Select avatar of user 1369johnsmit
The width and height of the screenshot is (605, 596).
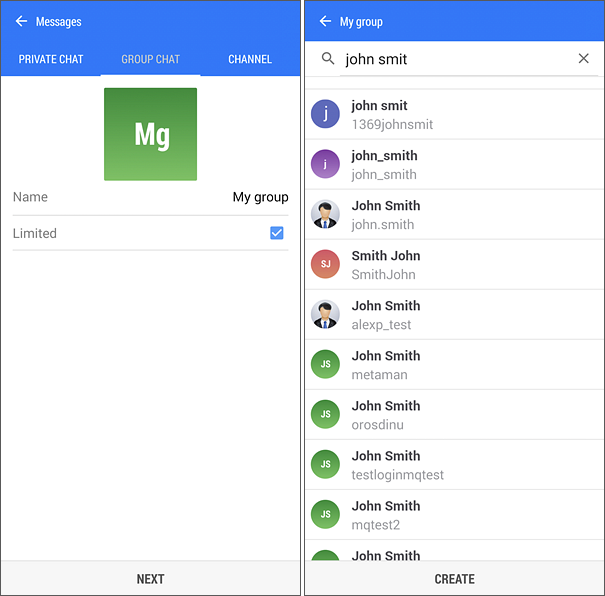point(325,114)
